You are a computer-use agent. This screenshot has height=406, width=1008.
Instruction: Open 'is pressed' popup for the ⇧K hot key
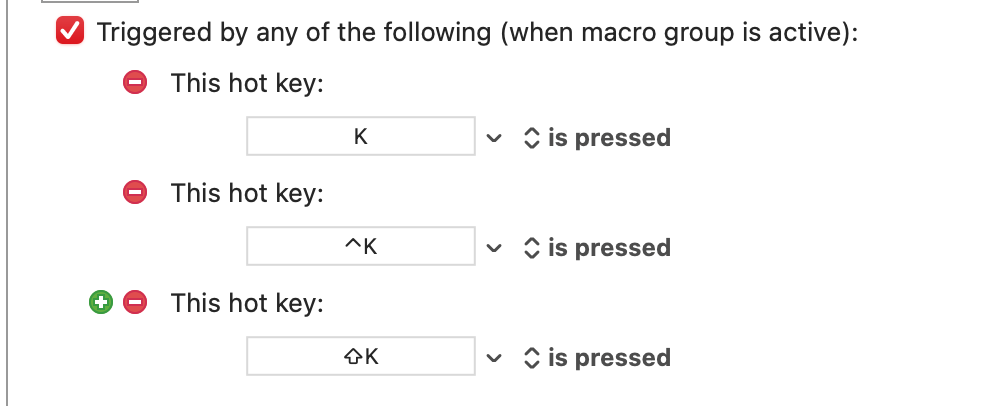coord(608,358)
